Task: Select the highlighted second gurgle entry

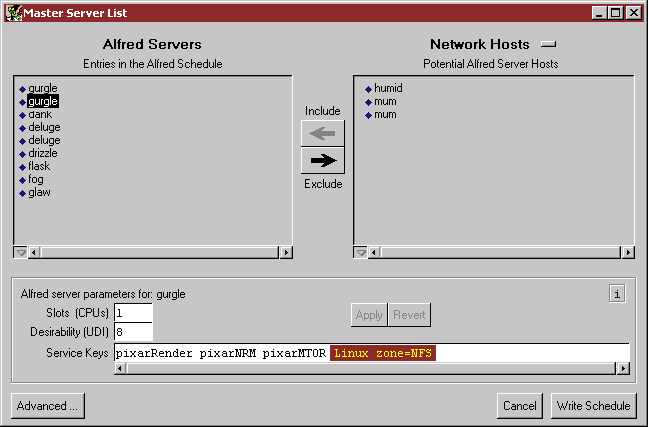Action: [43, 101]
